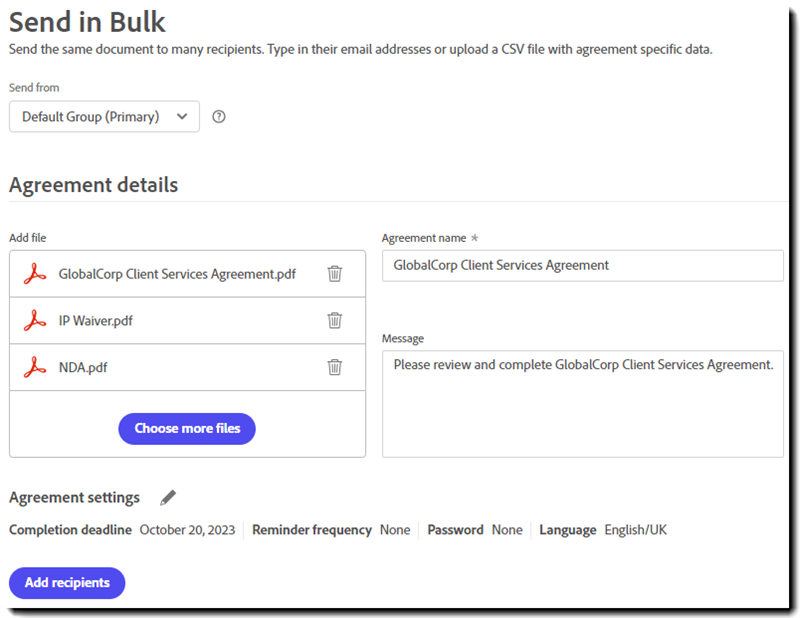Screen dimensions: 800x618
Task: Edit Agreement settings with the pencil icon
Action: click(168, 497)
